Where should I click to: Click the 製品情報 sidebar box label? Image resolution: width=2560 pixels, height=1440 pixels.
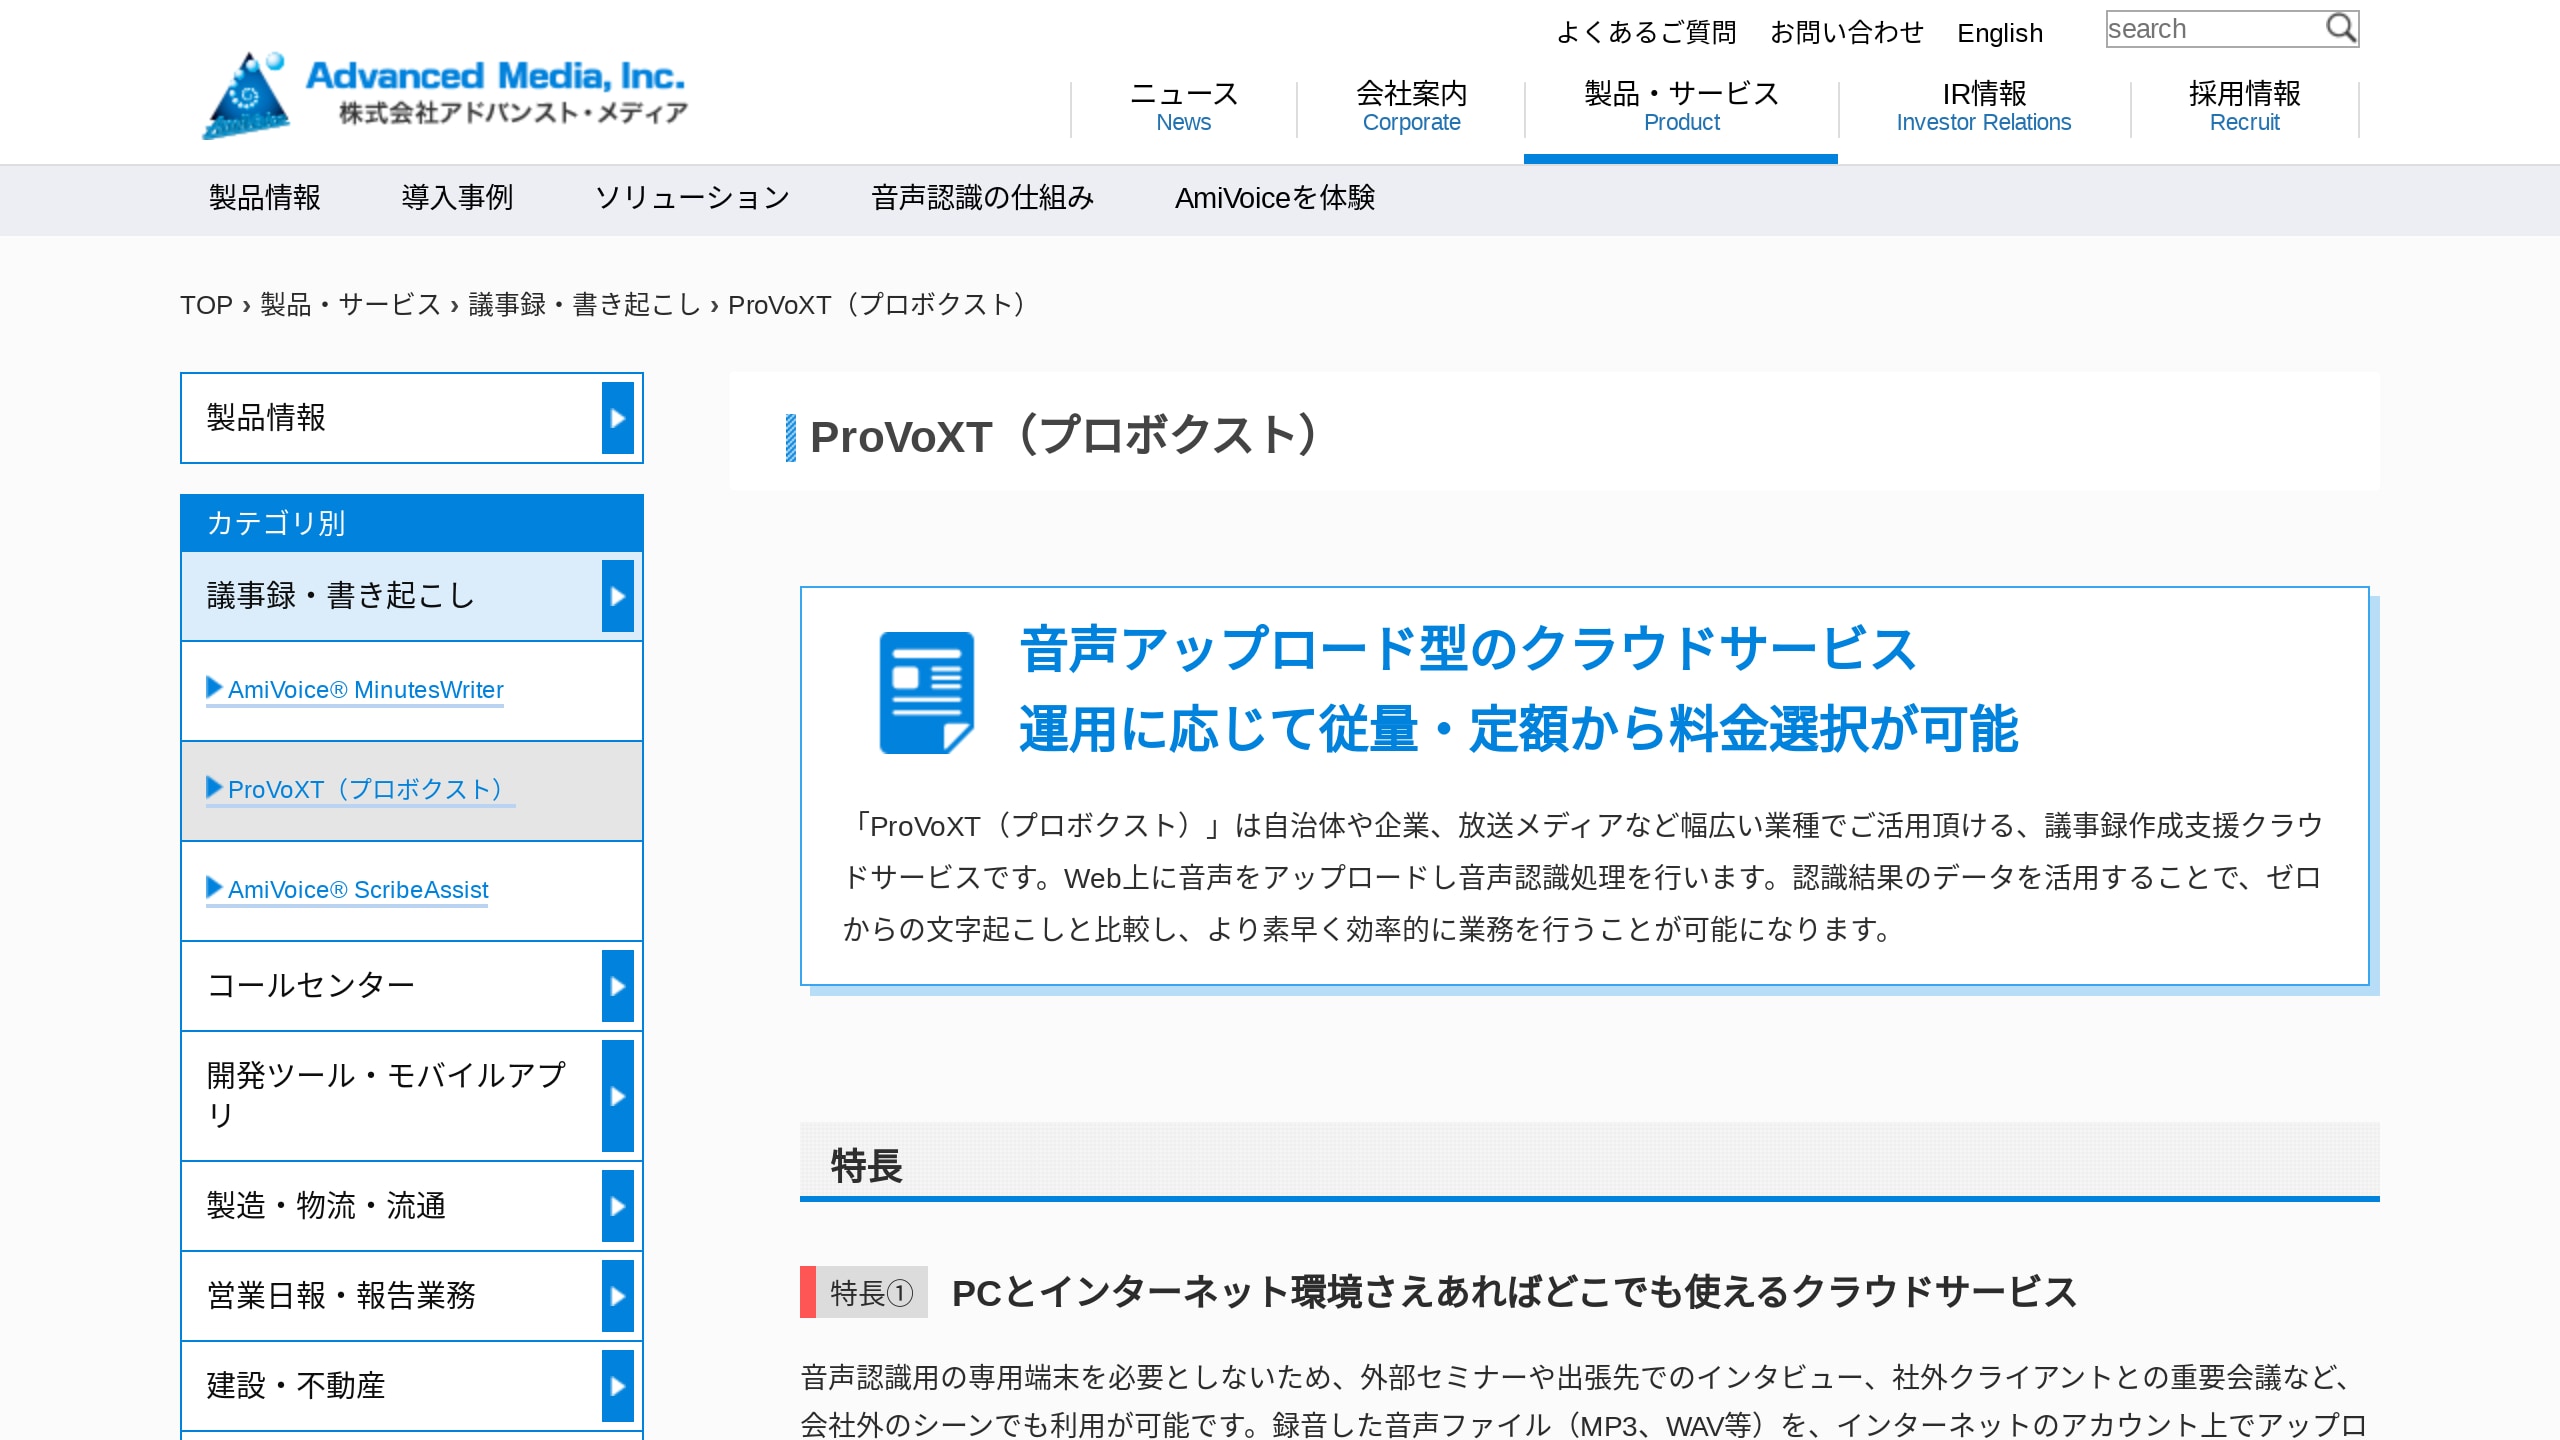click(266, 418)
